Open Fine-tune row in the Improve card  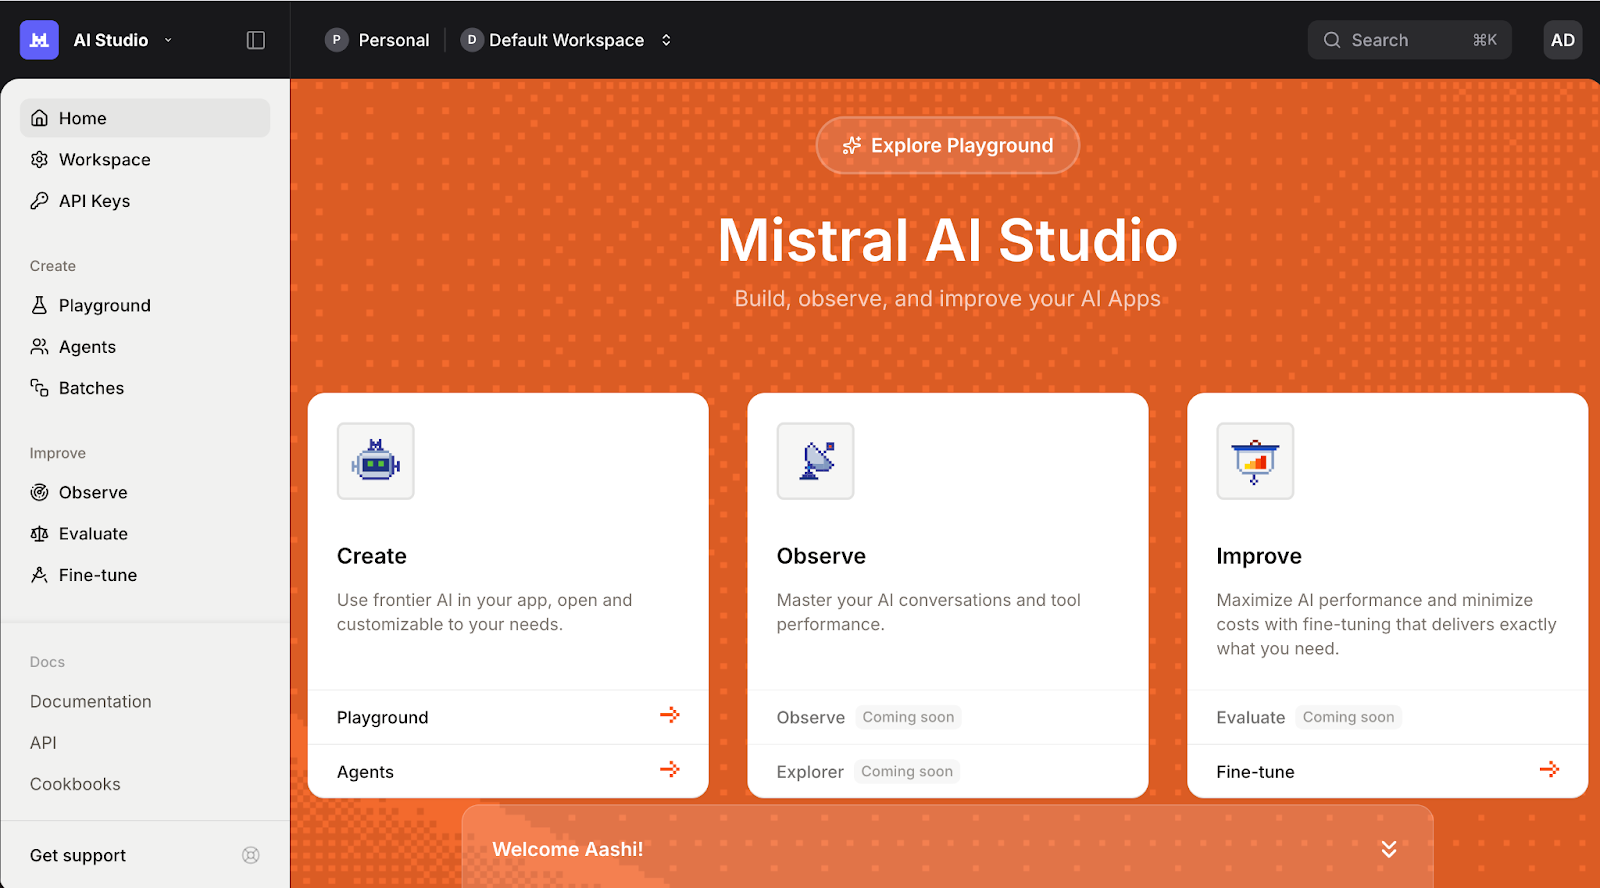coord(1388,771)
